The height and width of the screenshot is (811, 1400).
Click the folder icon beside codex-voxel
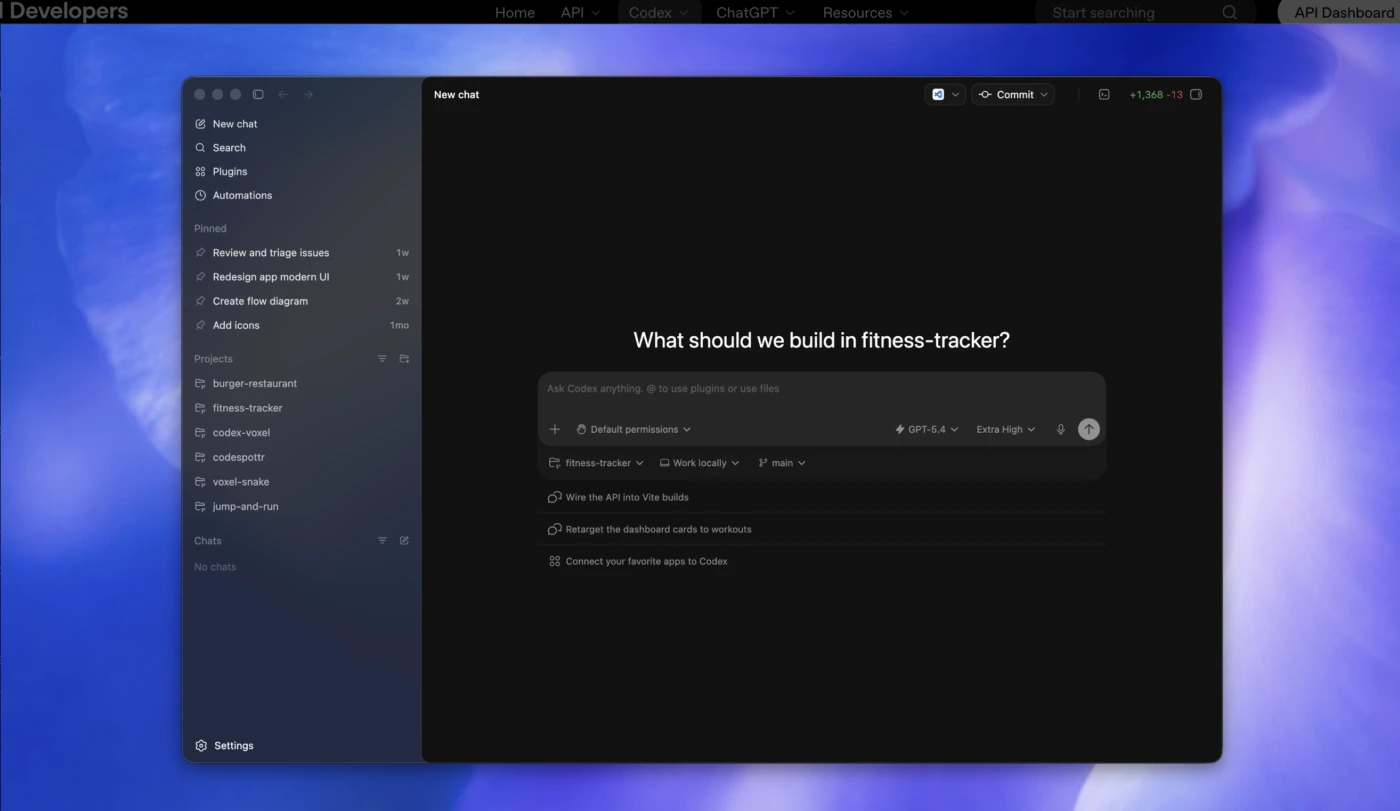(x=200, y=433)
